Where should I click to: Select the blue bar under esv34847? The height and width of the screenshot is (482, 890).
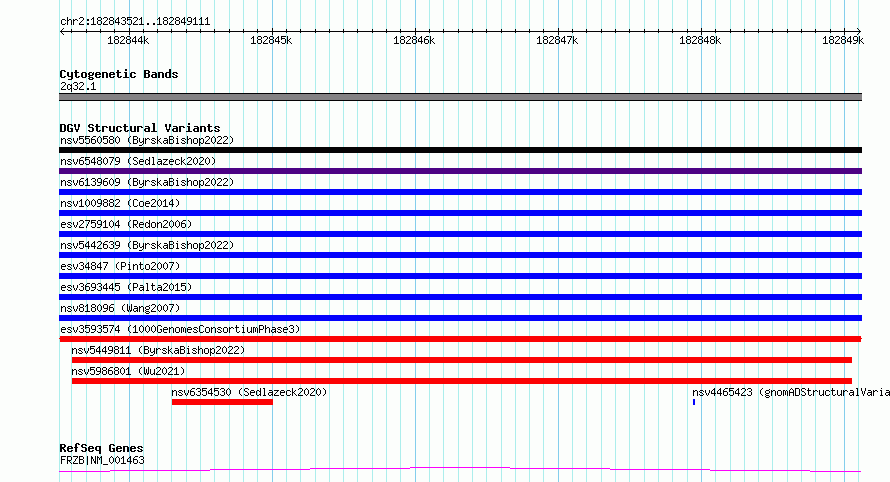click(460, 276)
